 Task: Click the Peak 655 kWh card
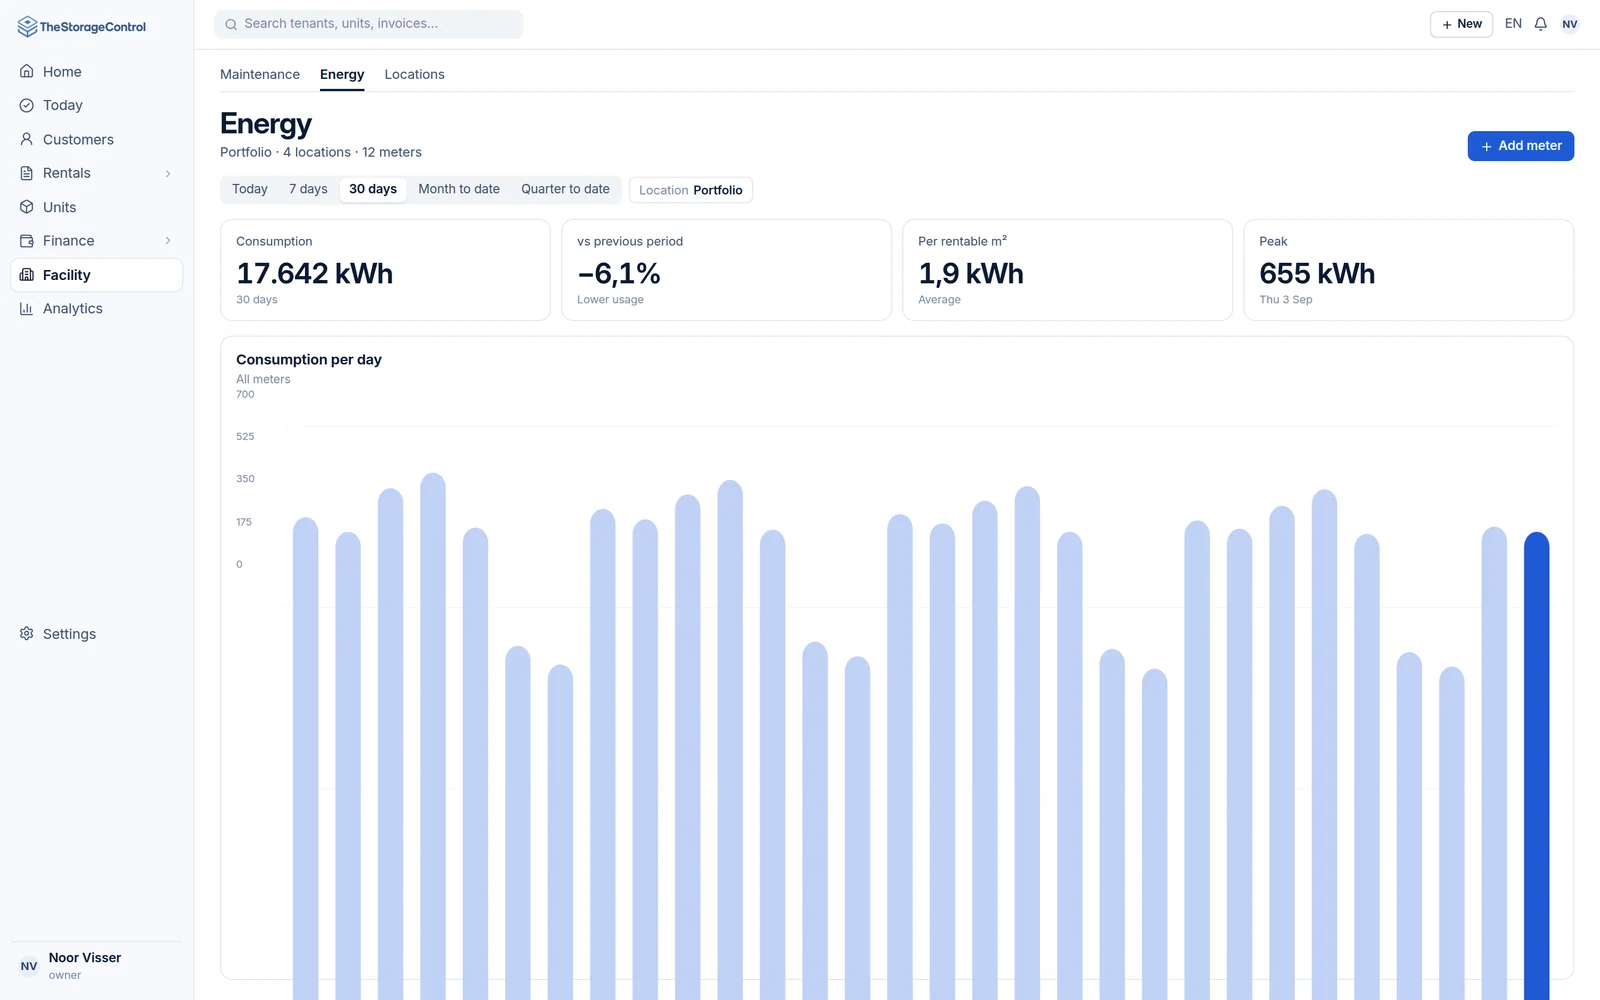(x=1408, y=270)
